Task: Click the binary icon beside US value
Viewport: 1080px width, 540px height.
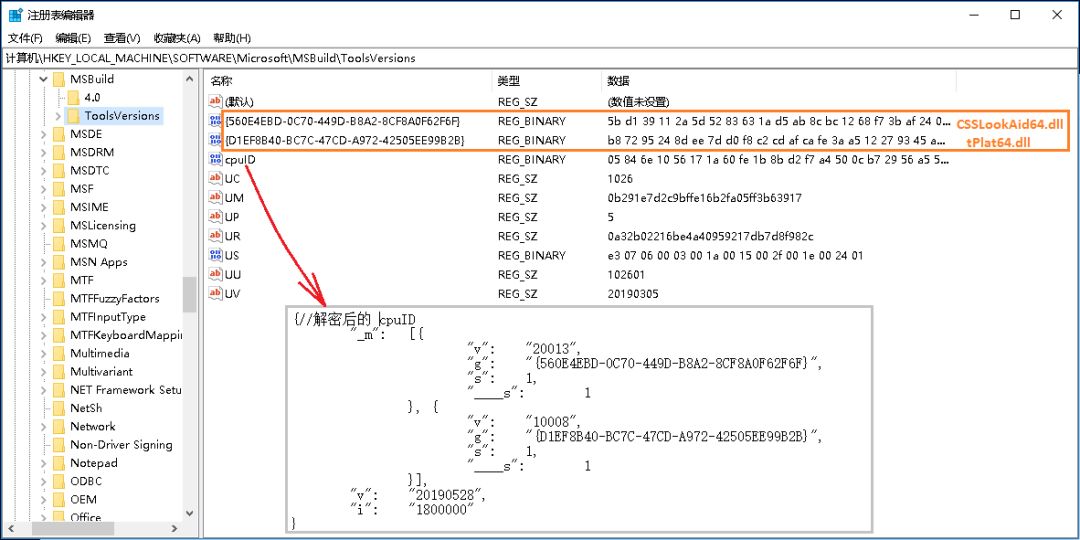Action: click(x=215, y=255)
